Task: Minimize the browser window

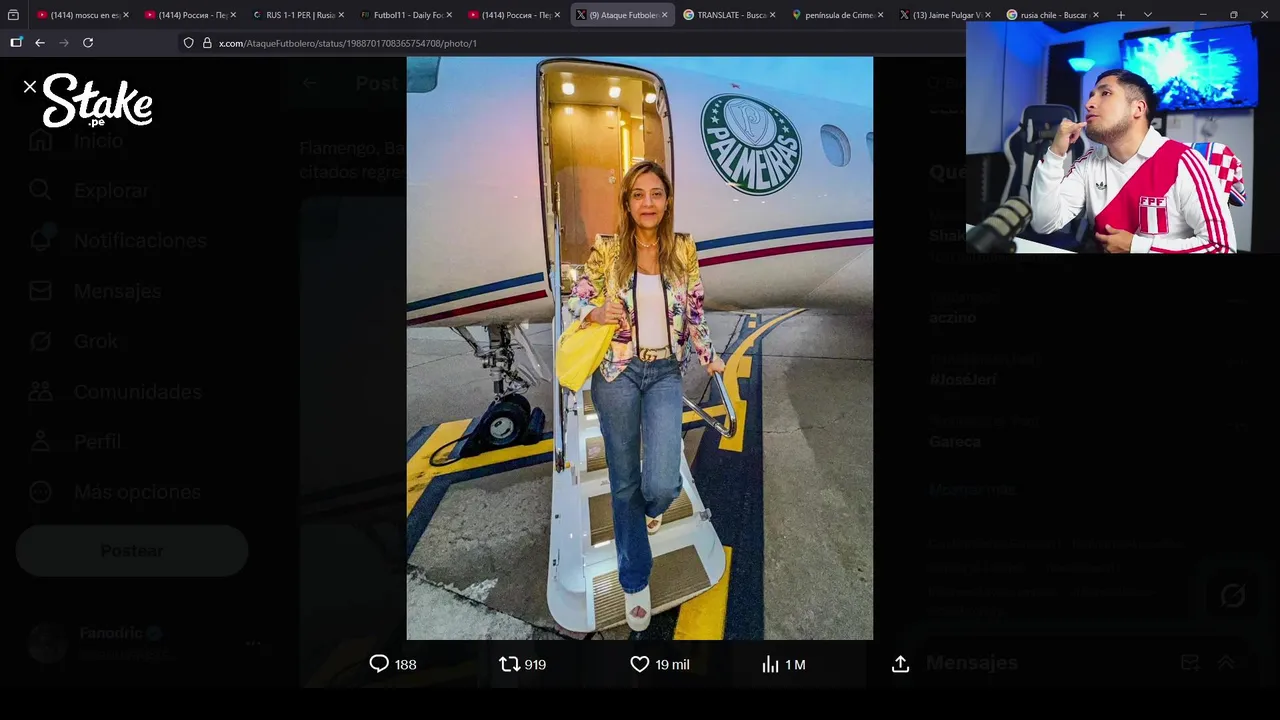Action: (x=1205, y=15)
